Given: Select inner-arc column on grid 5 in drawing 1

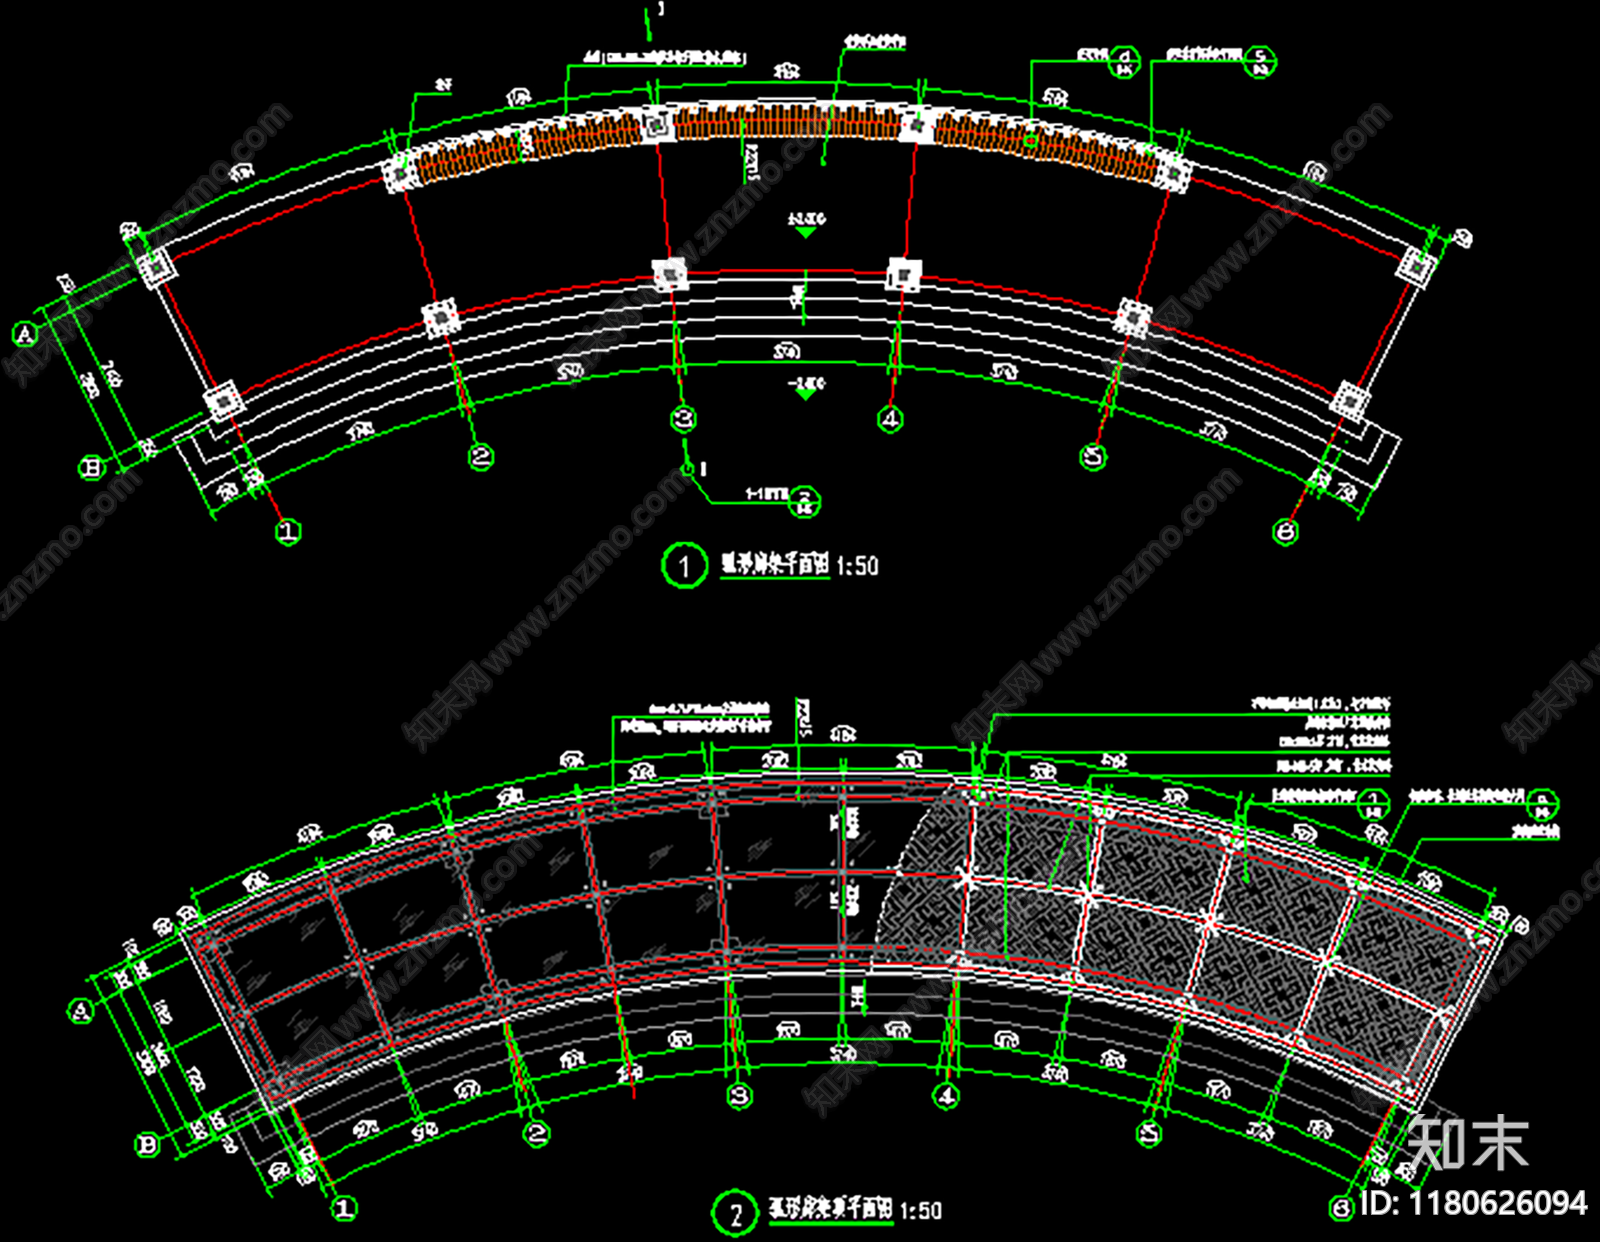Looking at the screenshot, I should (1133, 318).
